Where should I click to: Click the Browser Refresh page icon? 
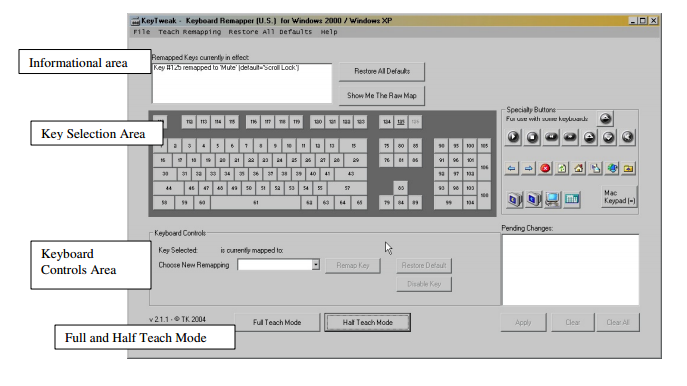[562, 168]
